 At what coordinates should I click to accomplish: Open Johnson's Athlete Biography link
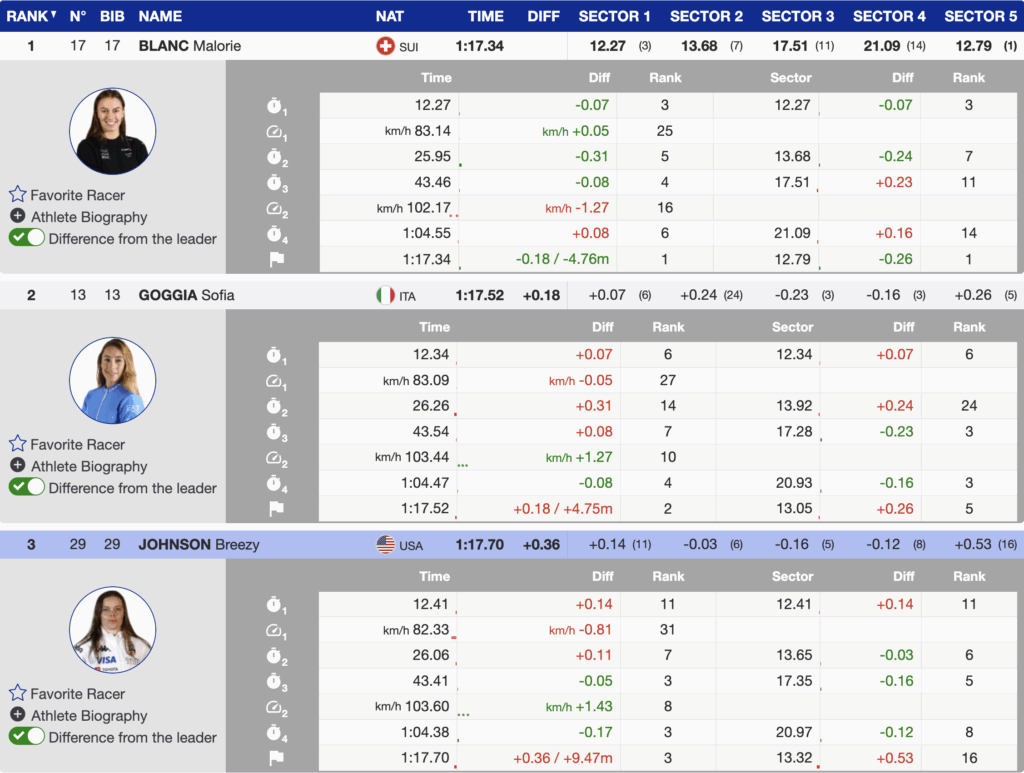88,716
